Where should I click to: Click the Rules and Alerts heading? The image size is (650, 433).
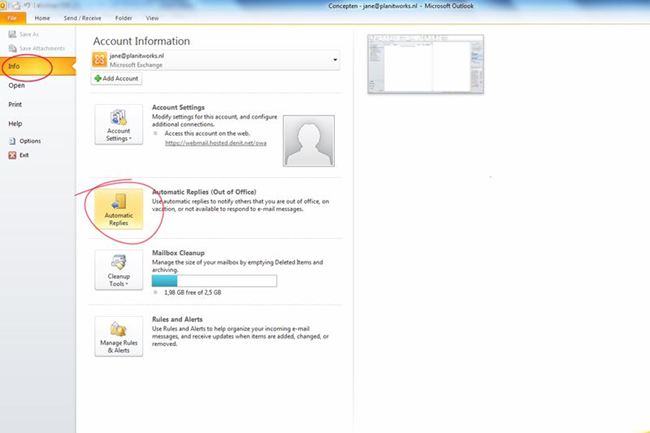click(177, 319)
